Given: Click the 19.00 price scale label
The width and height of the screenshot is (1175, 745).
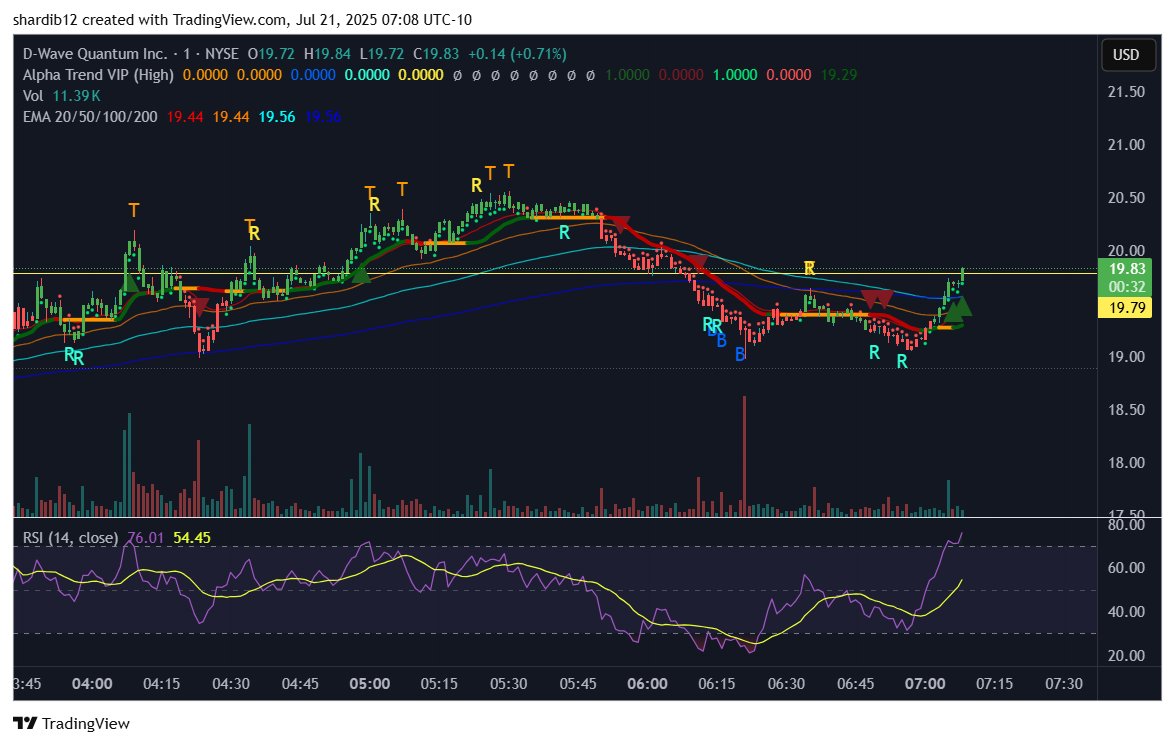Looking at the screenshot, I should 1126,357.
